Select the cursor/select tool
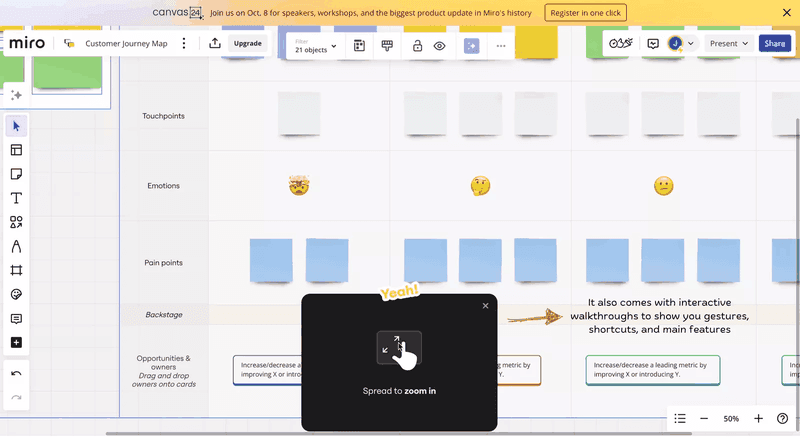This screenshot has height=437, width=800. pyautogui.click(x=16, y=126)
